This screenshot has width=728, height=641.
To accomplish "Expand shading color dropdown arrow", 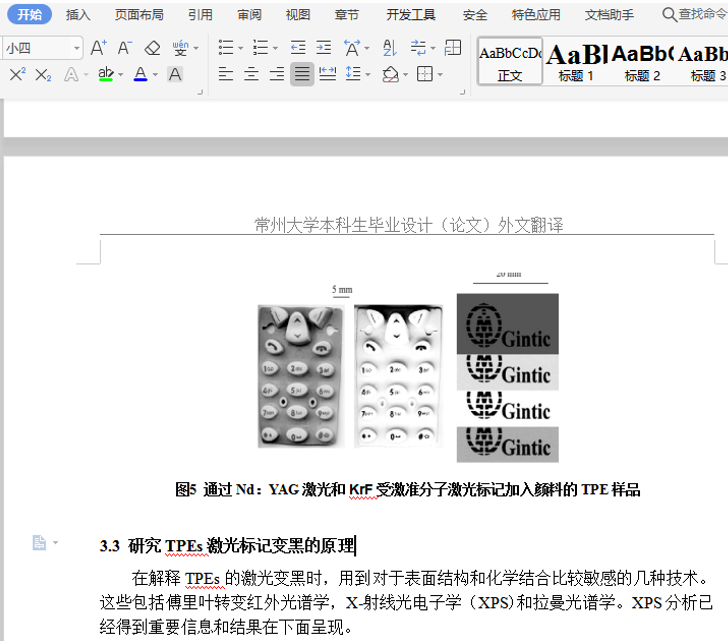I will [x=405, y=74].
